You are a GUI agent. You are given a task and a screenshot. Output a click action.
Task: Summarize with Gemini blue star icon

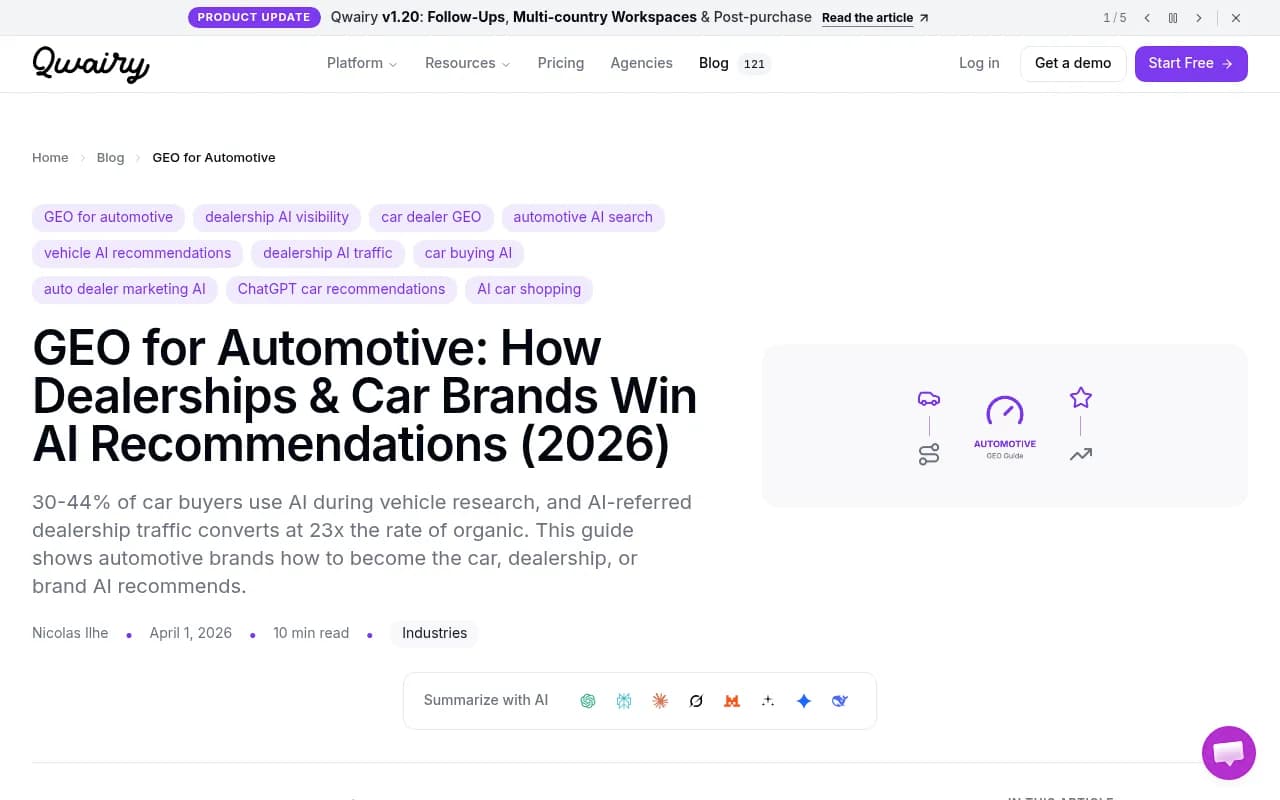pyautogui.click(x=804, y=701)
